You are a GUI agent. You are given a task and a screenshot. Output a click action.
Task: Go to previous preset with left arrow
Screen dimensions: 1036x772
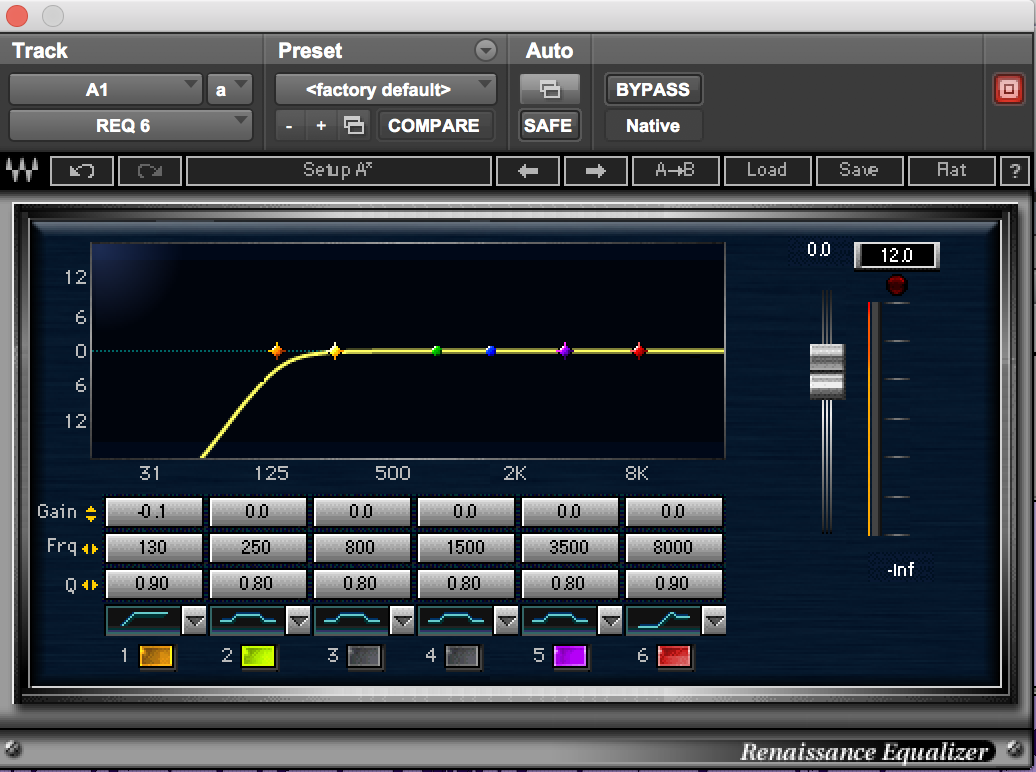pos(528,171)
